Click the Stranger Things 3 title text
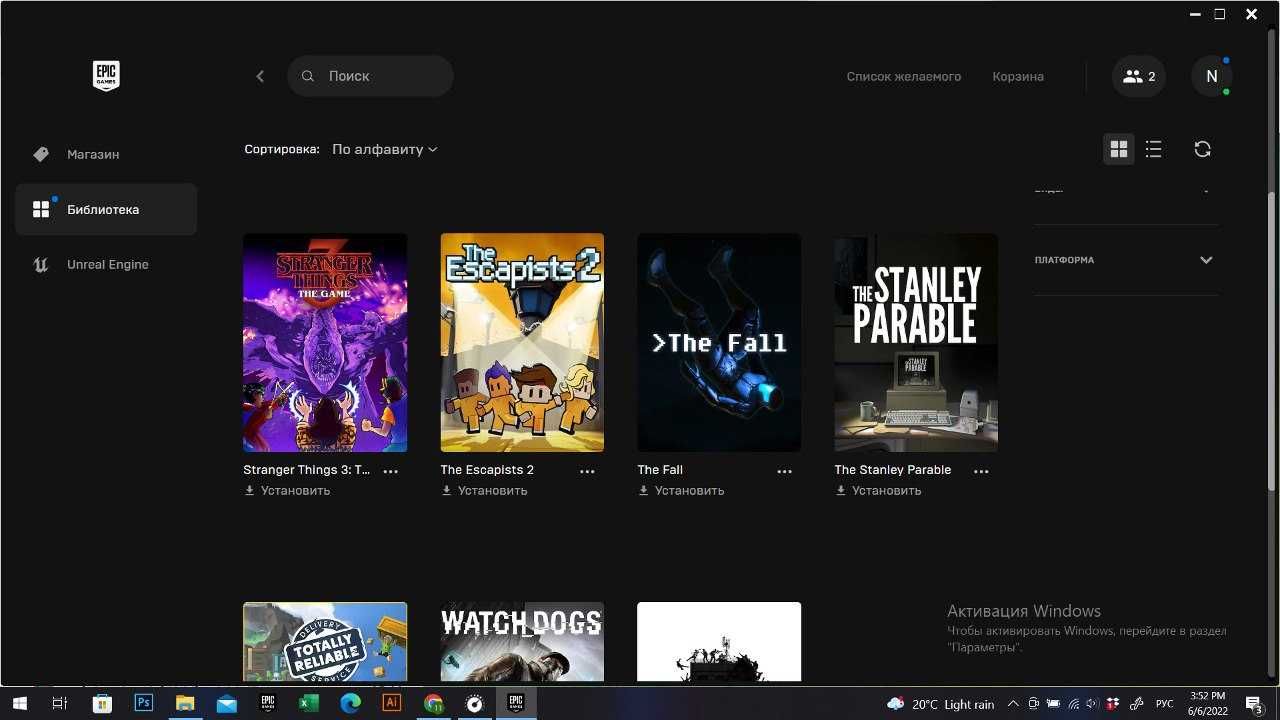 (306, 470)
